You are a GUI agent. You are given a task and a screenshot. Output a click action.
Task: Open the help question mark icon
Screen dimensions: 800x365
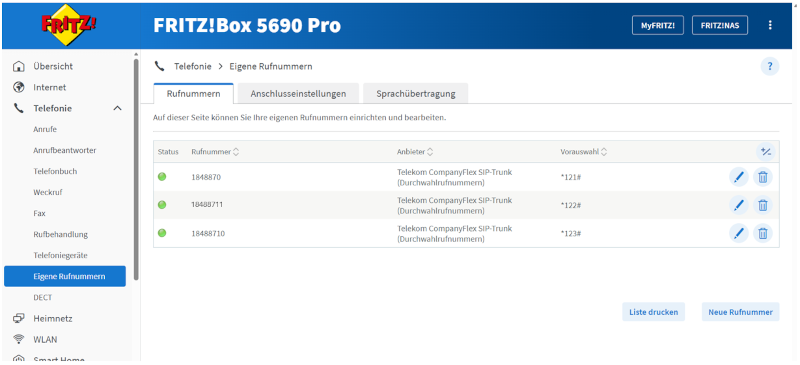tap(770, 66)
